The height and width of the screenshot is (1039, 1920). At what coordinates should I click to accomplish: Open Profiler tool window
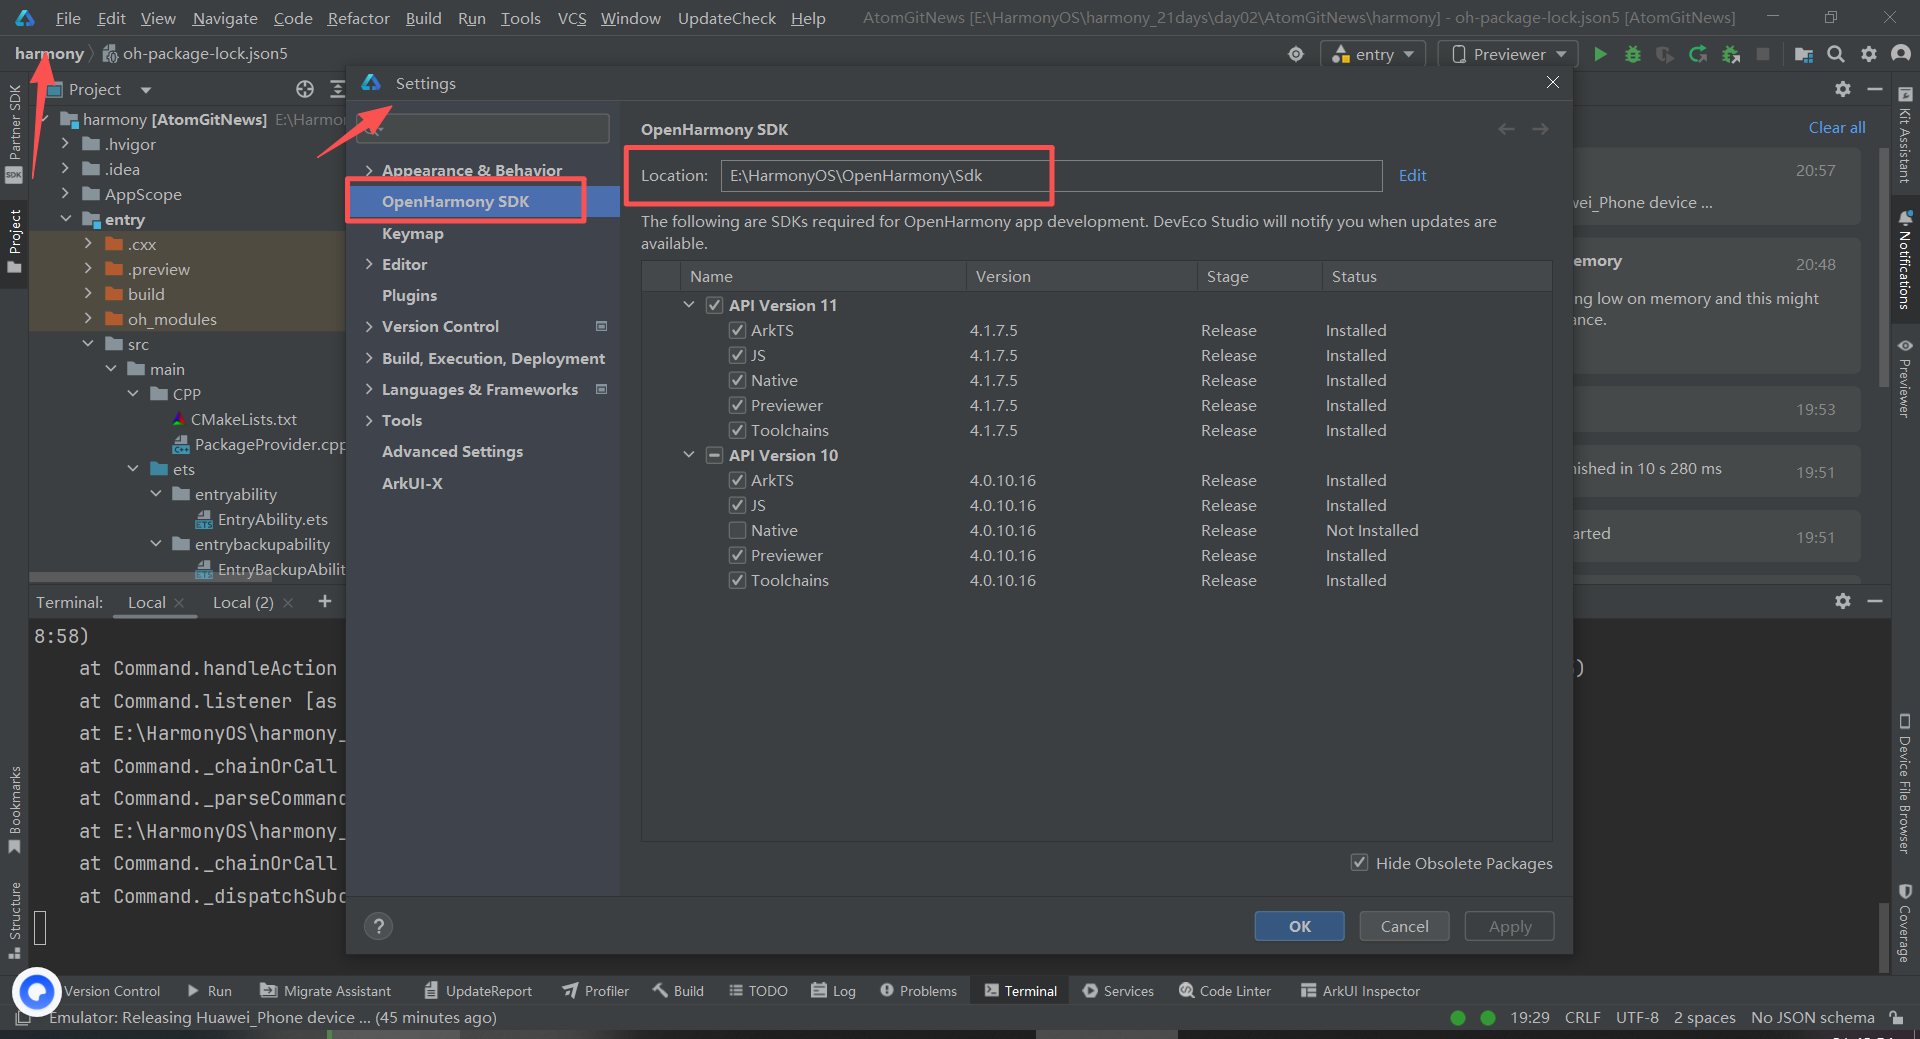pos(596,991)
